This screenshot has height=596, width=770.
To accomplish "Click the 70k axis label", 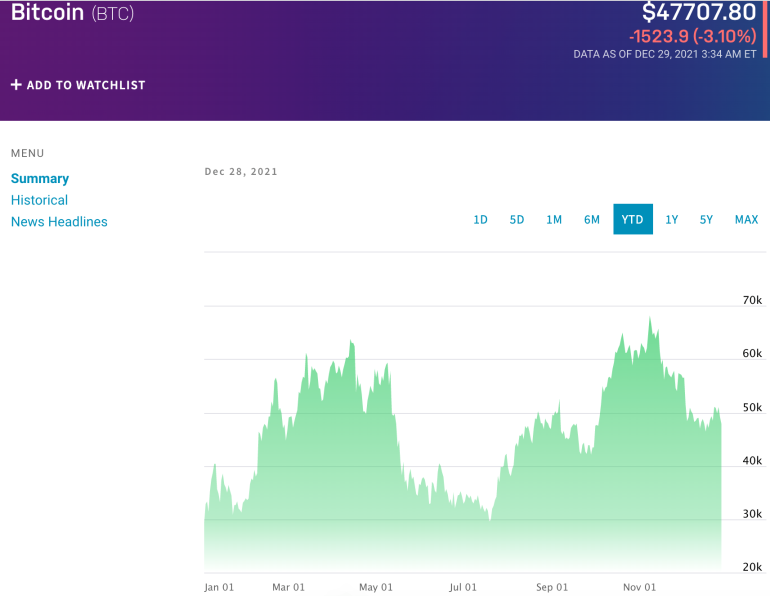I will click(x=752, y=300).
